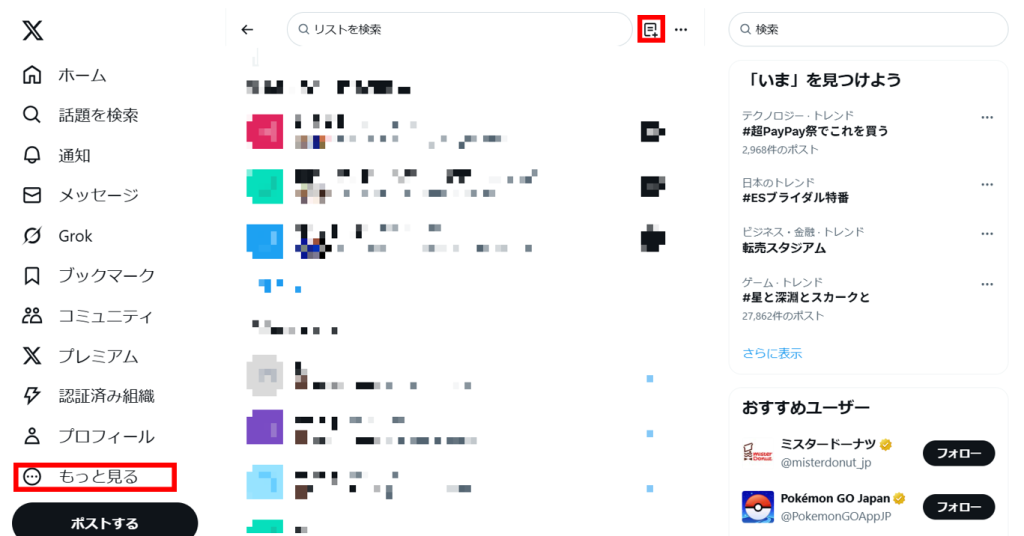Open options for 転売スタジアム trend

(987, 234)
